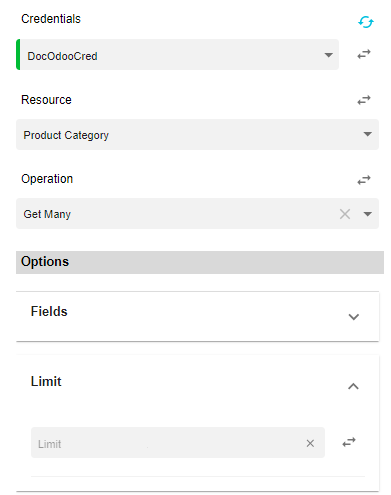Clear the Limit input value
The width and height of the screenshot is (391, 495).
click(310, 443)
